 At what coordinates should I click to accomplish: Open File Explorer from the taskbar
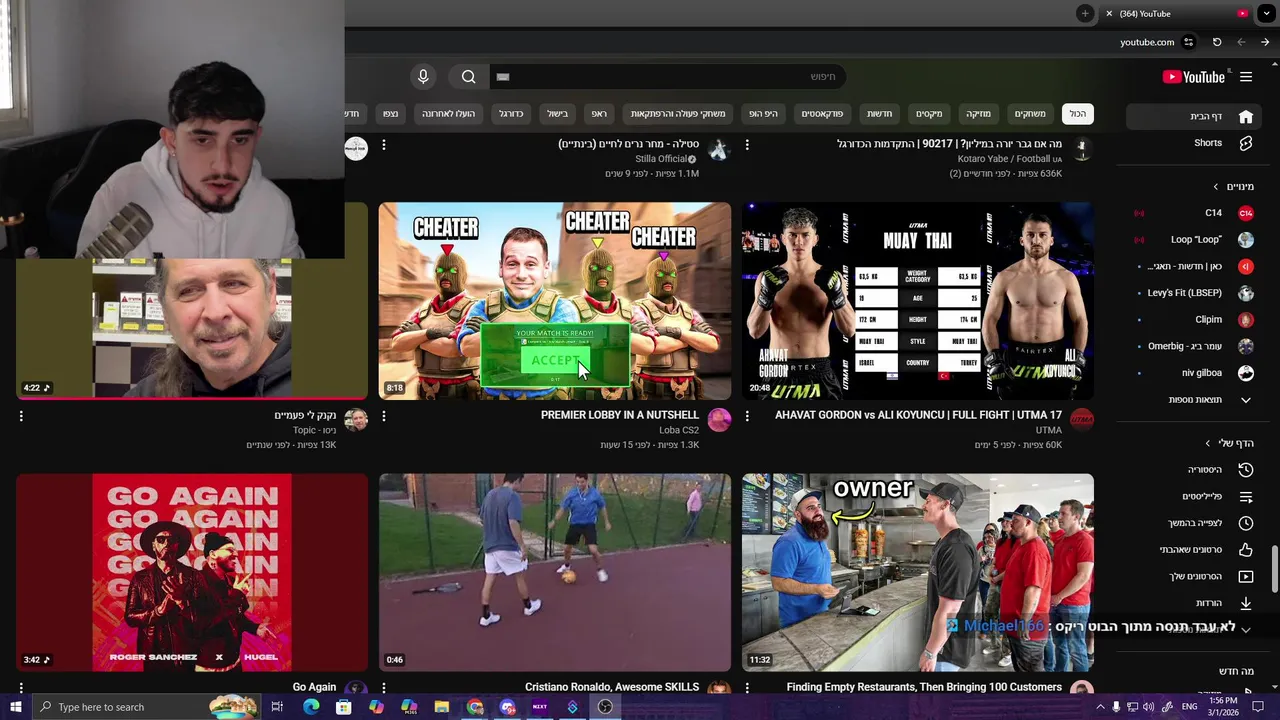441,707
